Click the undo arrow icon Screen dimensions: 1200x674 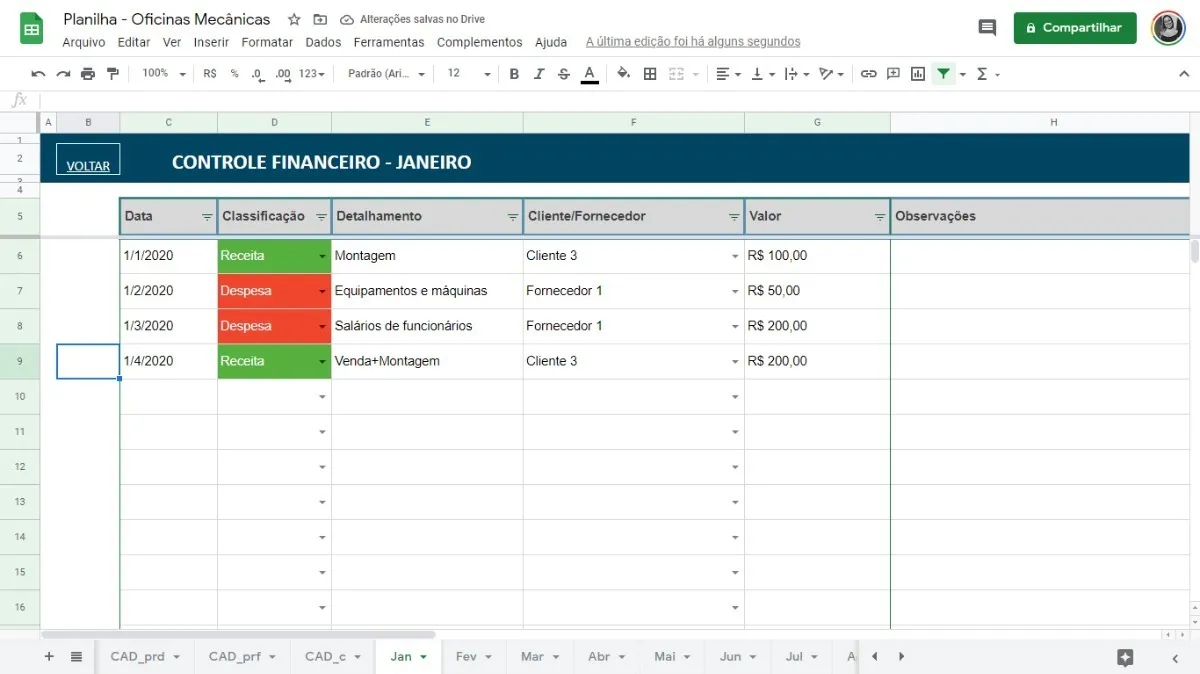pos(38,74)
